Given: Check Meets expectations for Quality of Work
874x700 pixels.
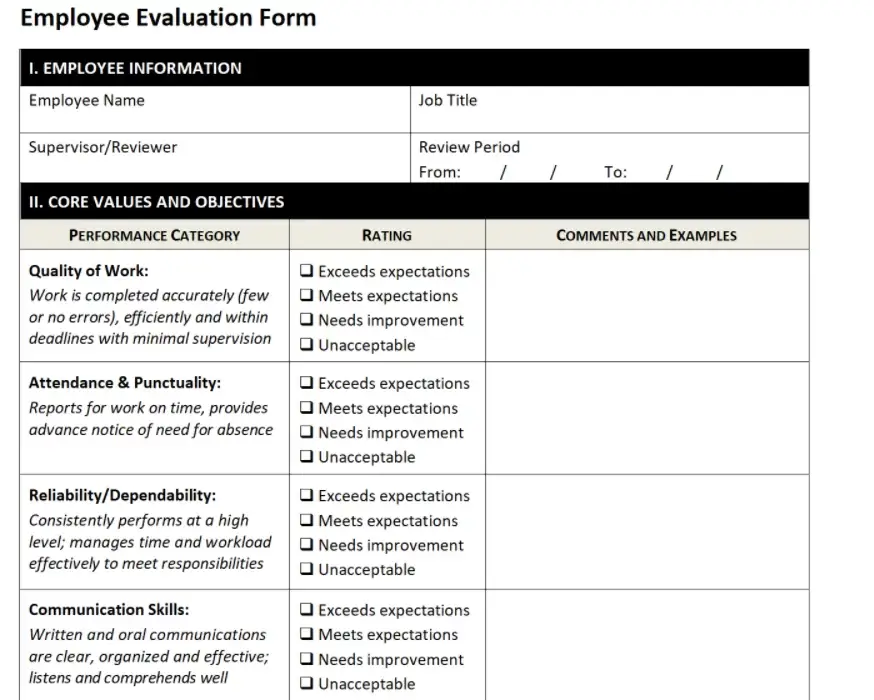Looking at the screenshot, I should tap(307, 296).
